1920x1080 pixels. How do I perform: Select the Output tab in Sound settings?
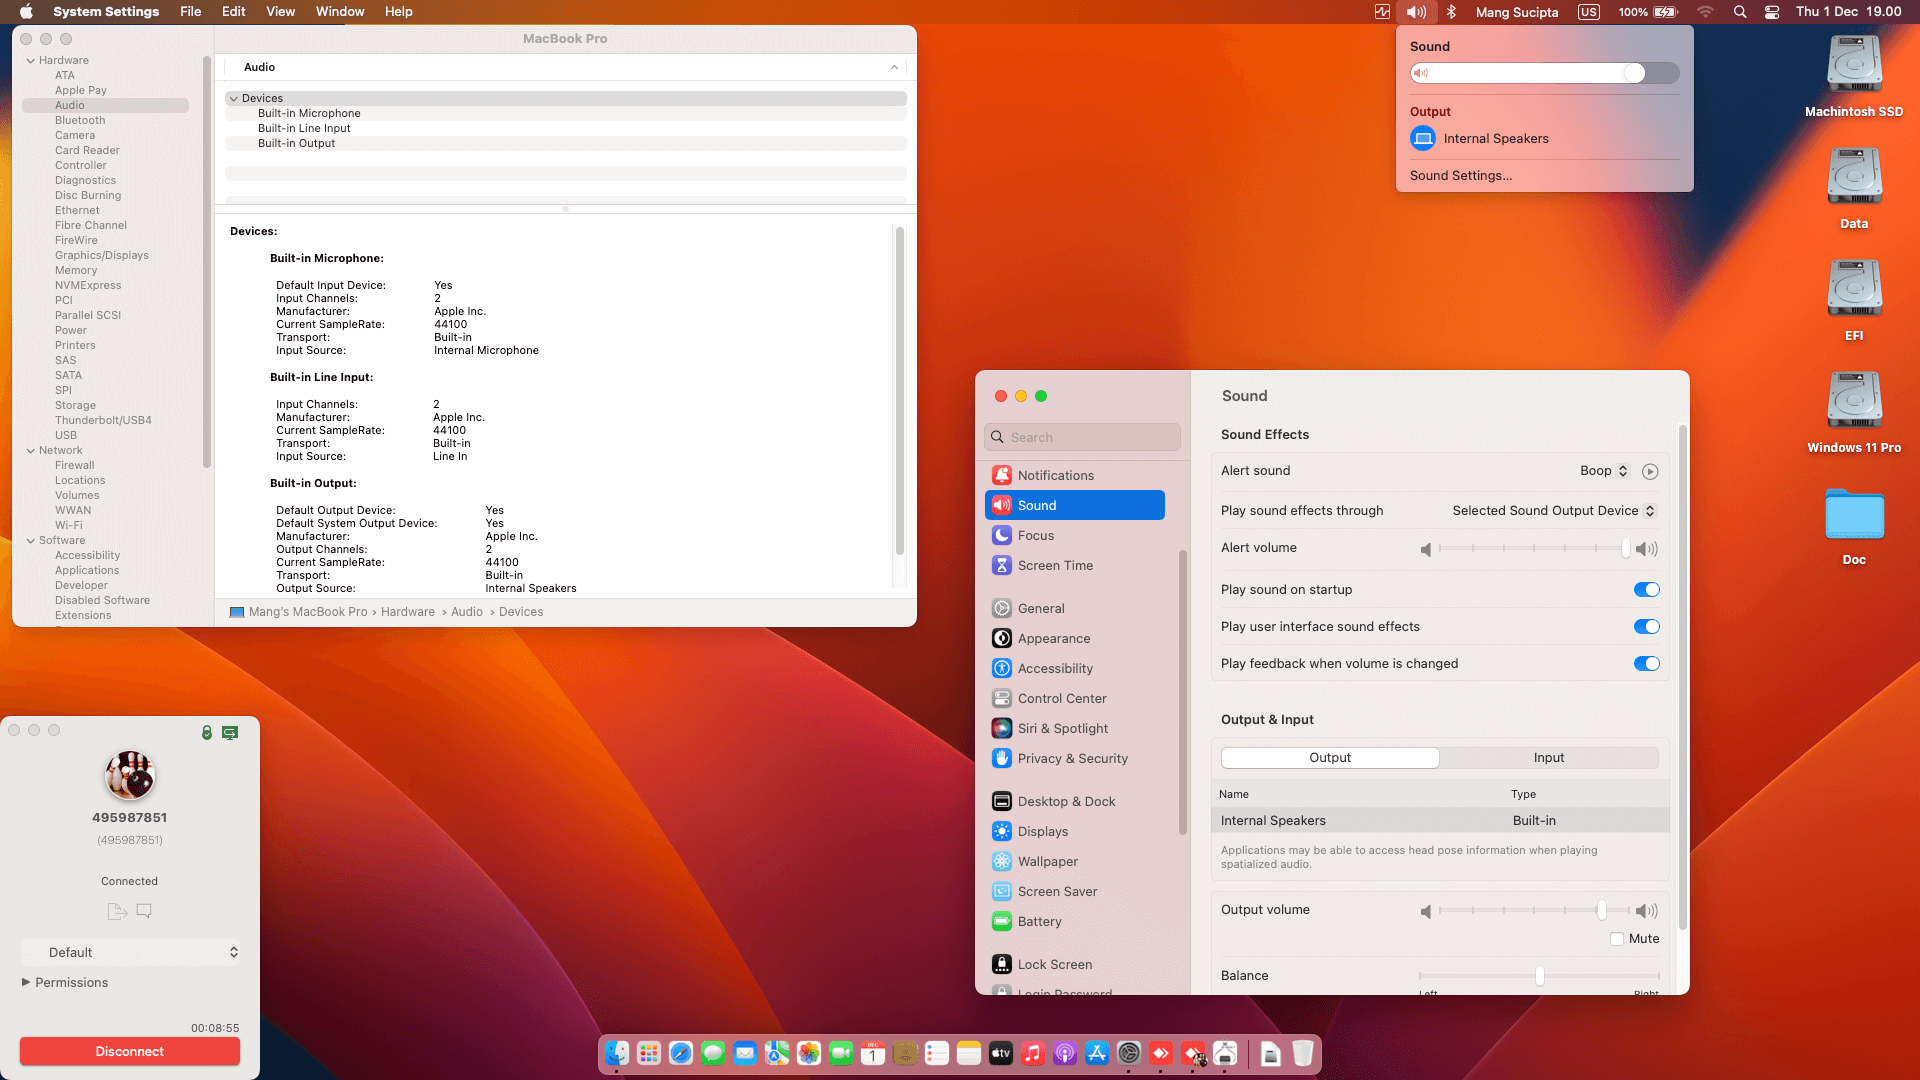pos(1330,758)
